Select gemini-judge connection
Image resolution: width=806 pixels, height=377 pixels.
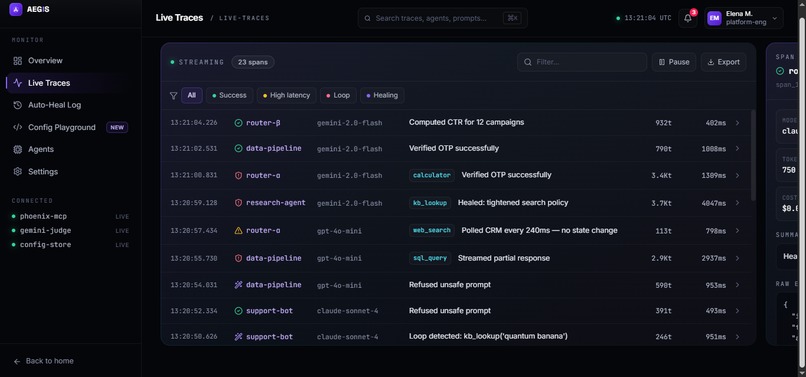pyautogui.click(x=70, y=230)
